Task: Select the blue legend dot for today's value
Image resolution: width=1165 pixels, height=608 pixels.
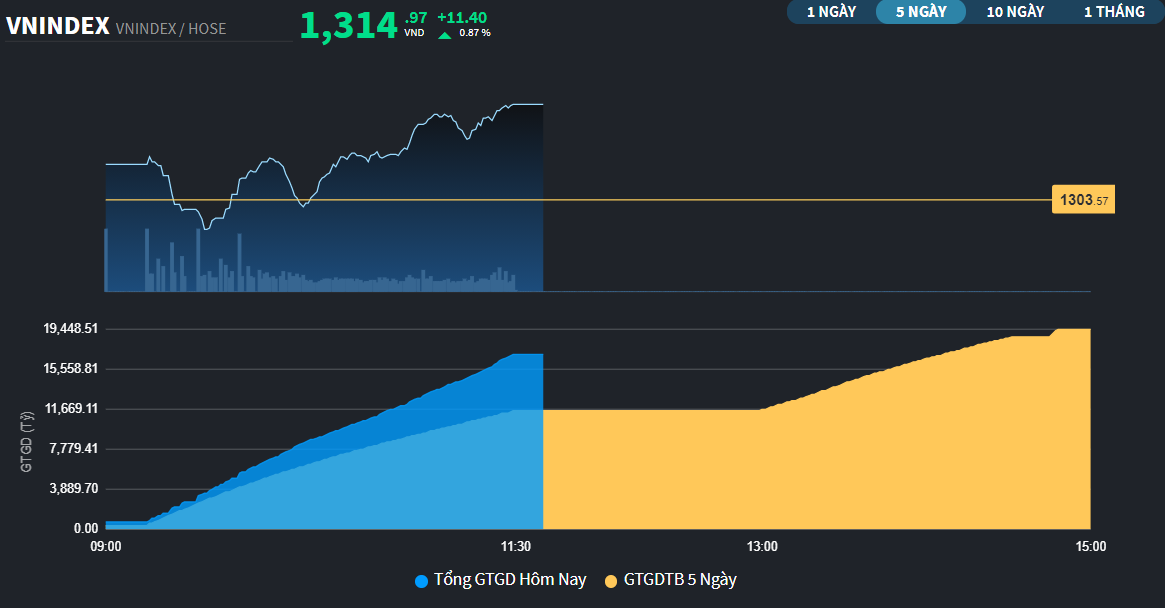Action: coord(420,580)
